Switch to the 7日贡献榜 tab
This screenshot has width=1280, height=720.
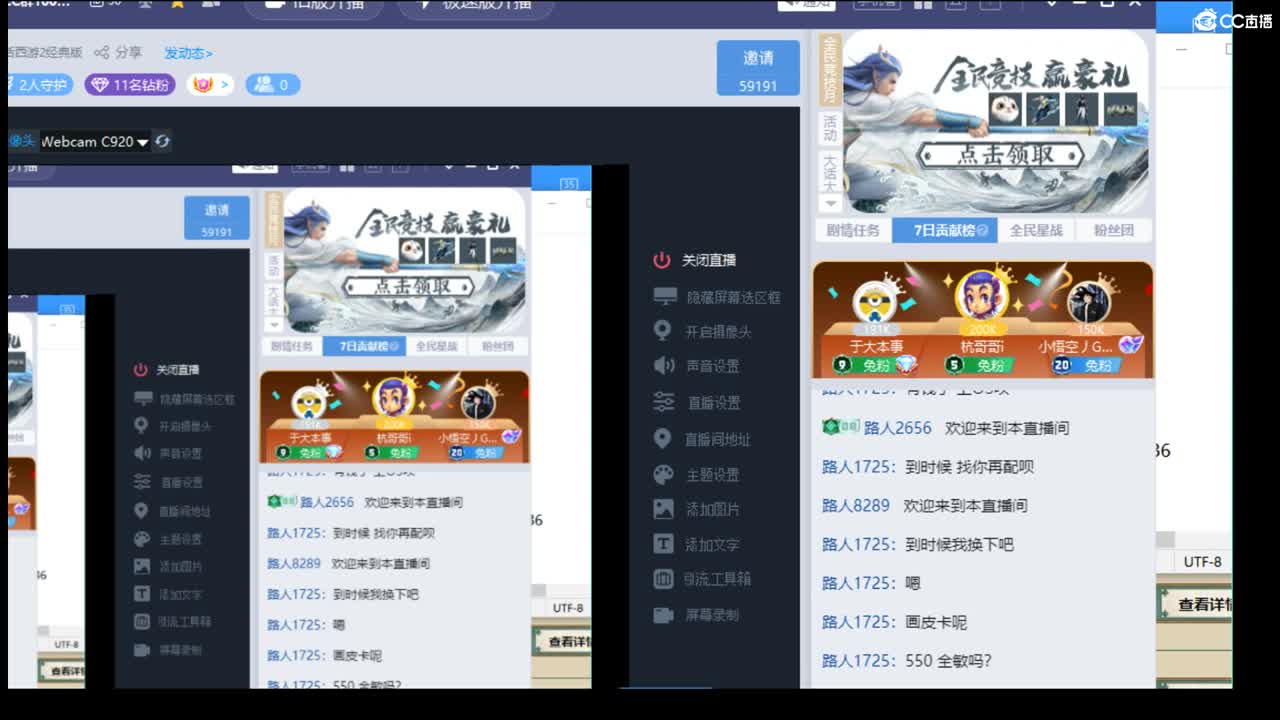[943, 230]
